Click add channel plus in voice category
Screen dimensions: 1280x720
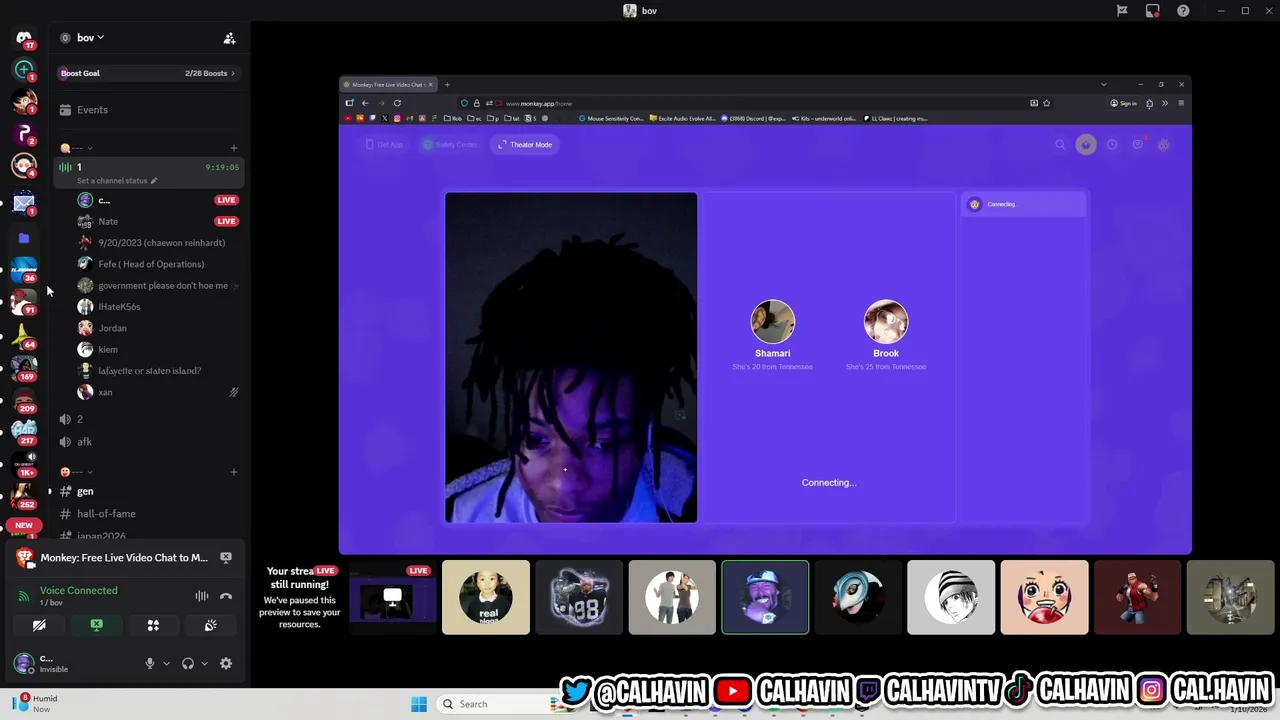(x=234, y=149)
